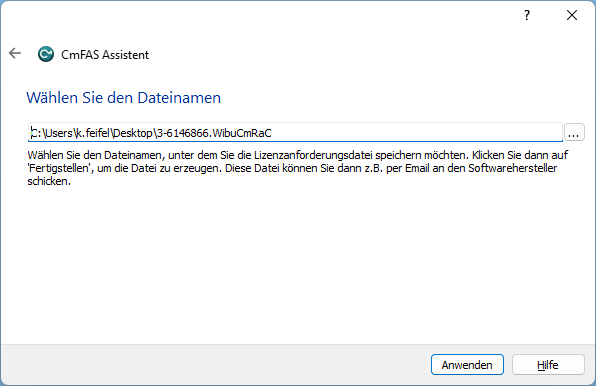596x386 pixels.
Task: Click into the file name path field
Action: (295, 133)
